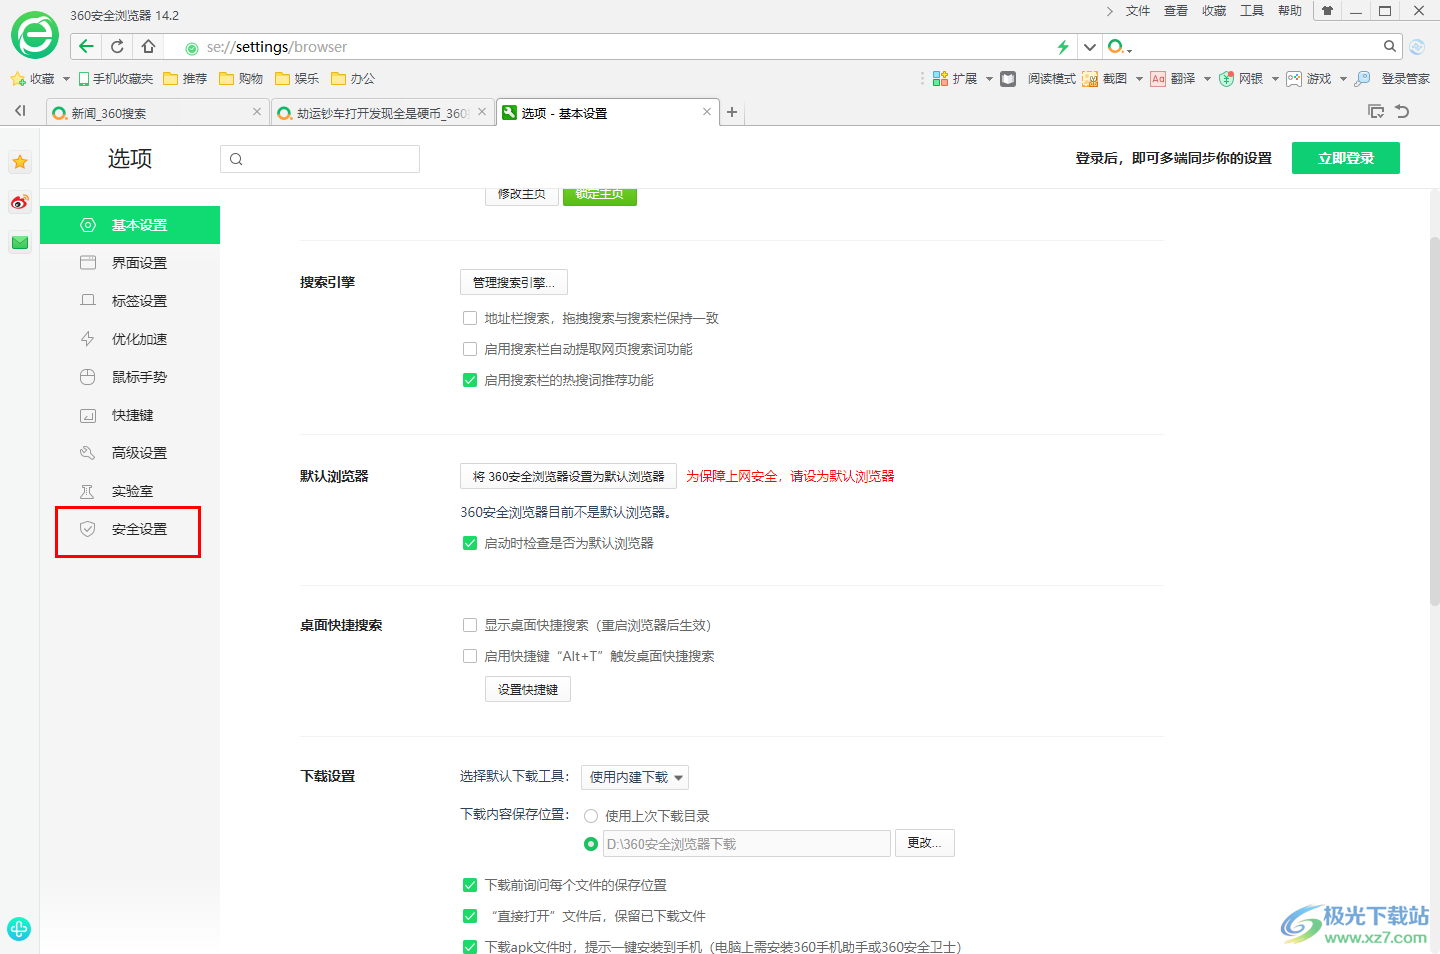Screen dimensions: 1440x954
Task: Expand the 翻译 dropdown arrow
Action: click(1207, 78)
